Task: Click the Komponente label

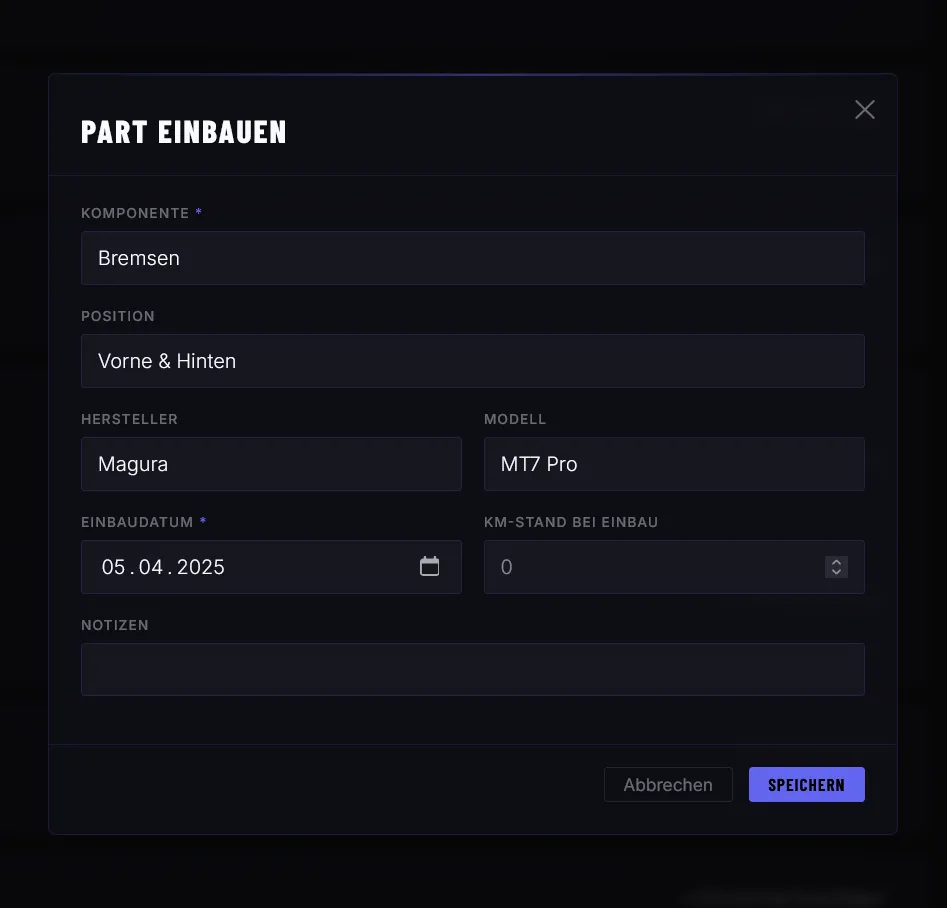Action: pos(135,213)
